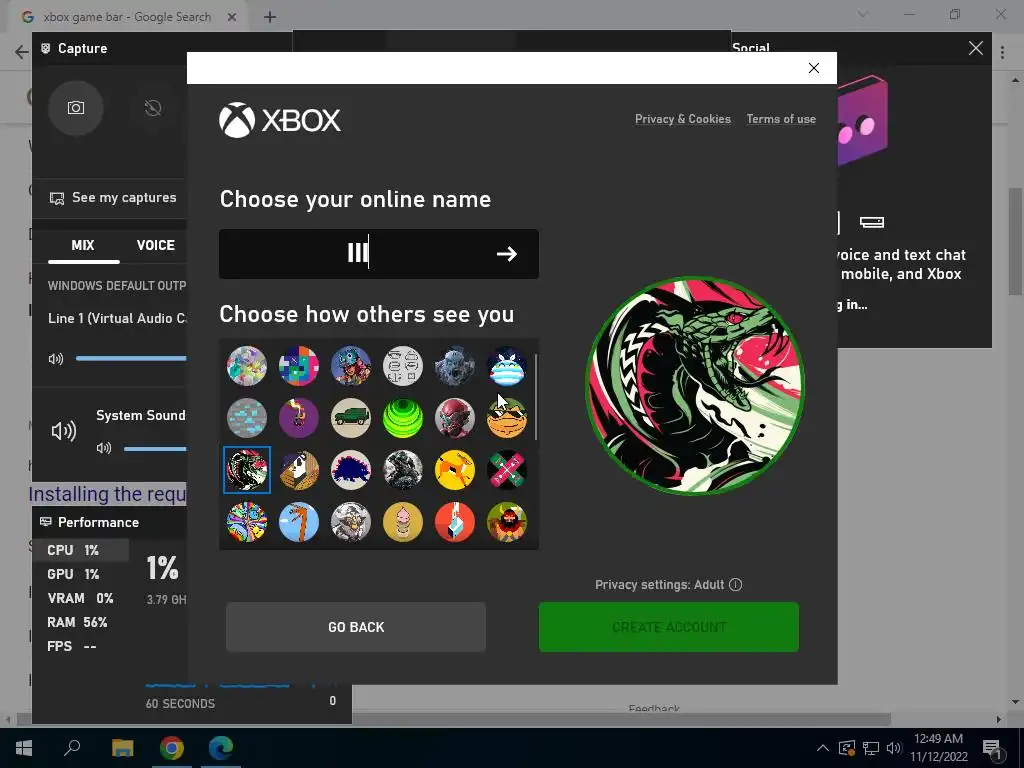Open File Explorer from the taskbar
Image resolution: width=1024 pixels, height=768 pixels.
(x=122, y=748)
